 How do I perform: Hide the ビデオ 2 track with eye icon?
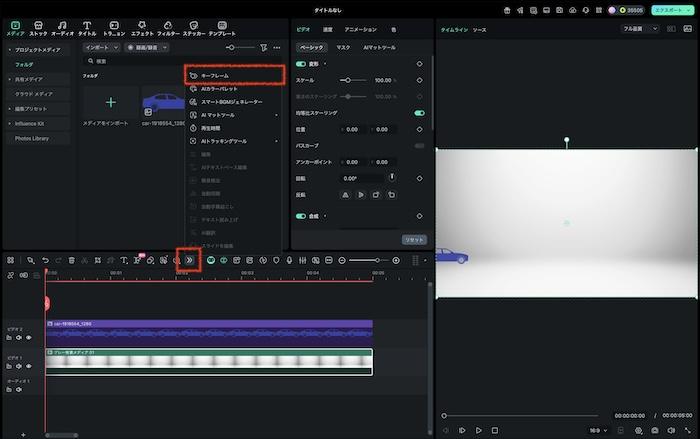pyautogui.click(x=29, y=337)
